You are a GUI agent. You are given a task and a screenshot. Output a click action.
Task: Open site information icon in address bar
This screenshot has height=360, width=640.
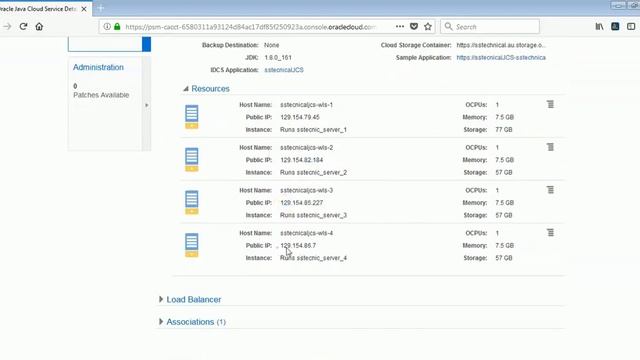tap(107, 27)
